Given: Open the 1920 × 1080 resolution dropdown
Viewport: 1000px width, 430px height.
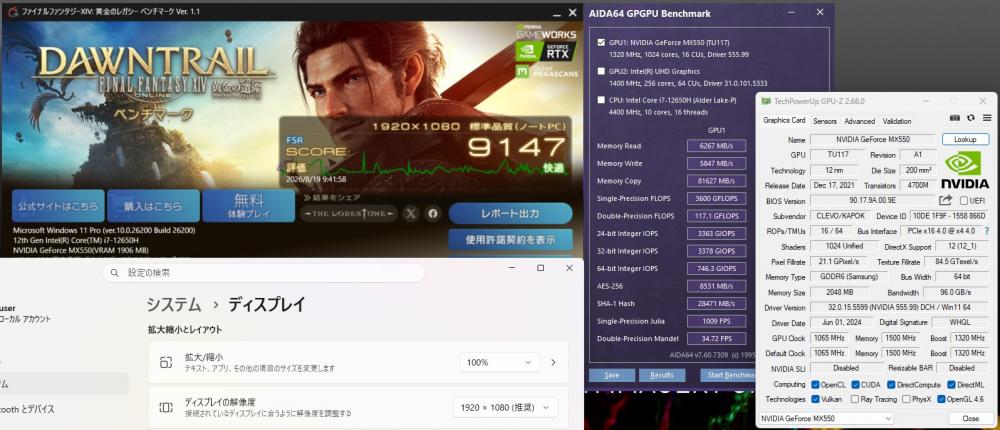Looking at the screenshot, I should pos(505,408).
